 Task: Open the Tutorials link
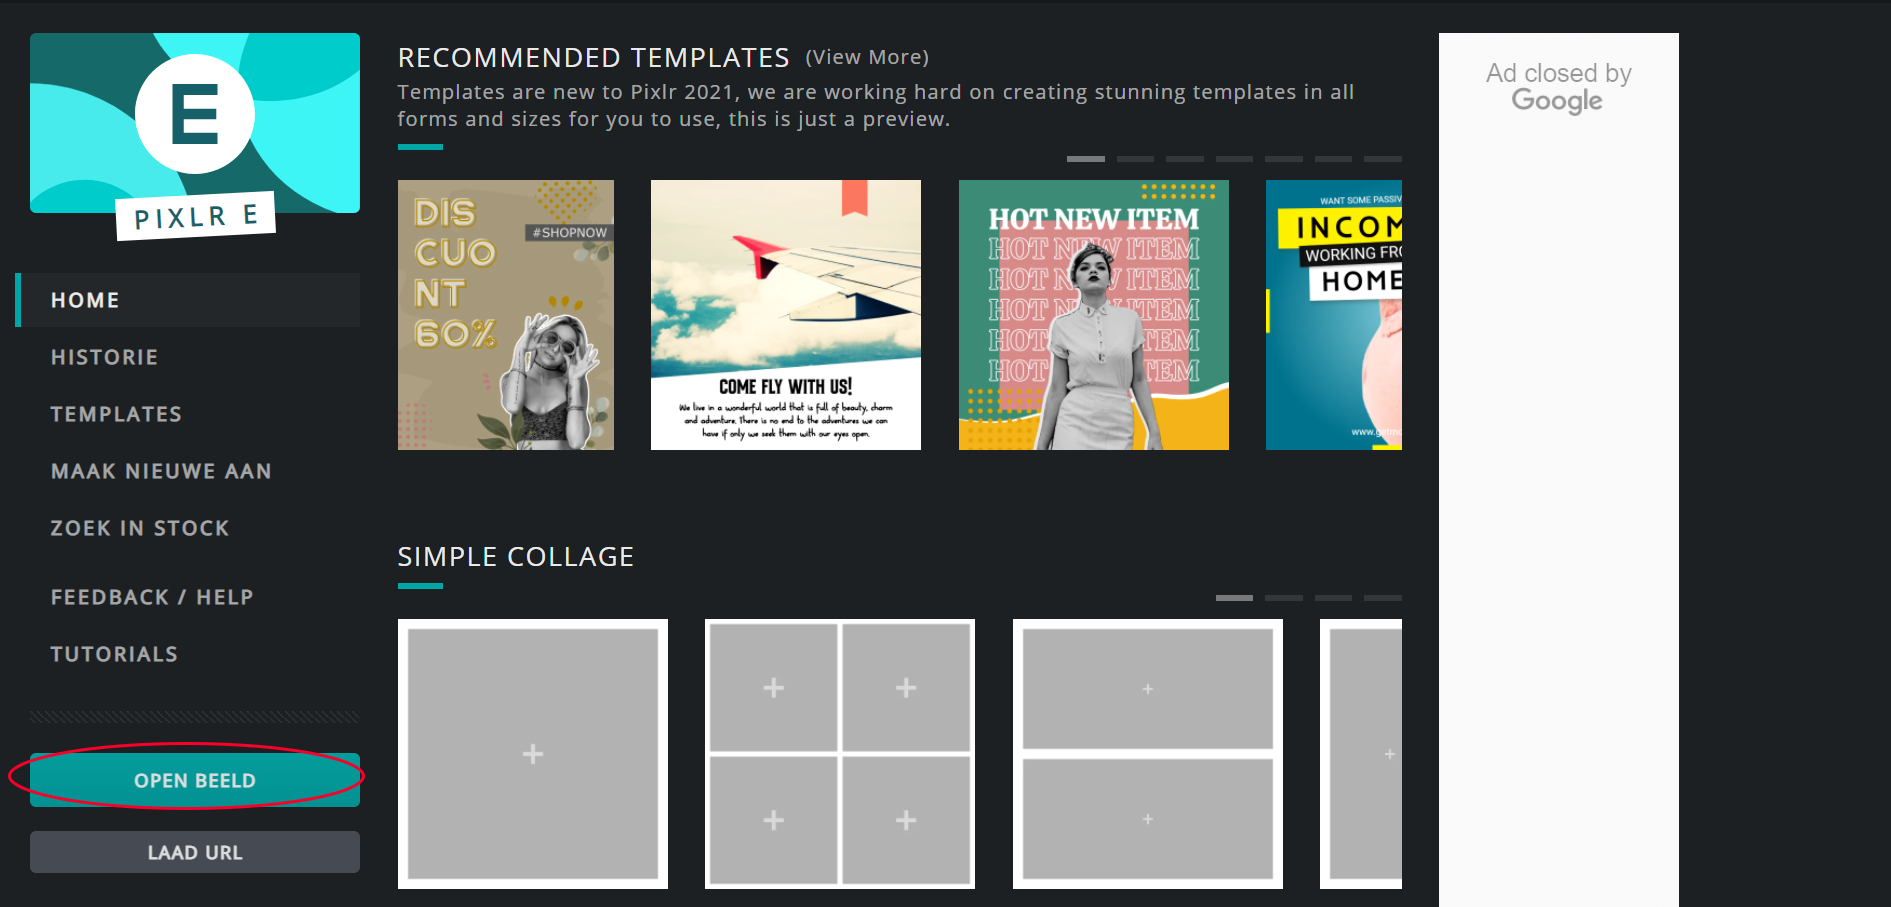click(114, 654)
